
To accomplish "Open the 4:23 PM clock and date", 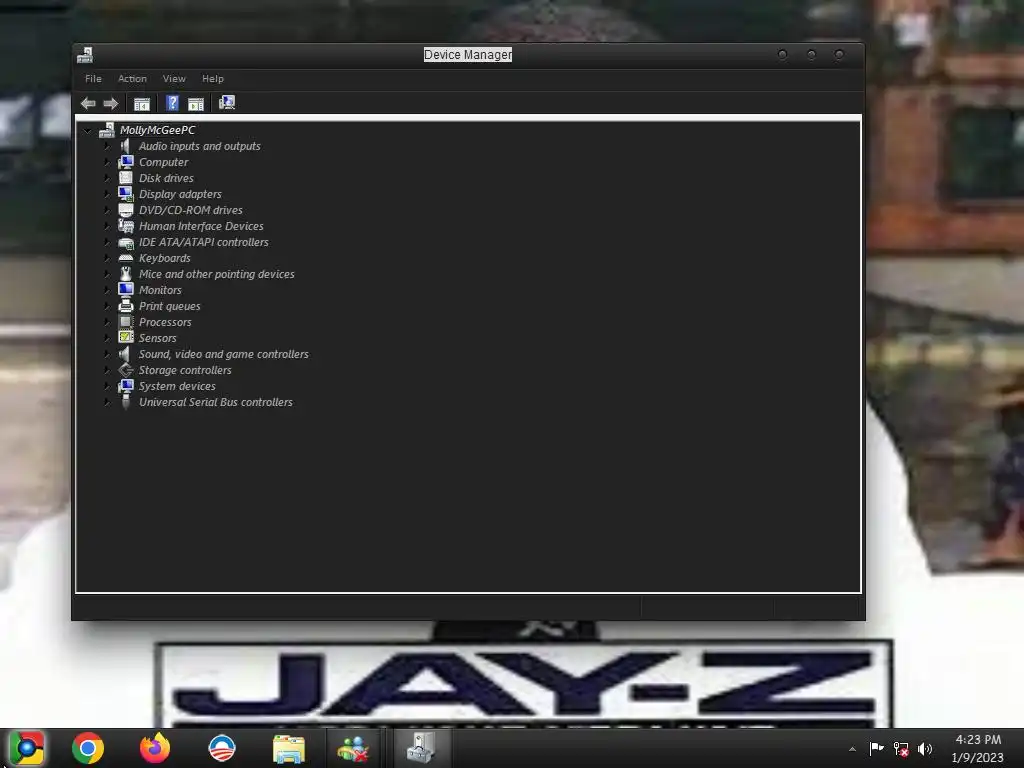I will pos(978,748).
